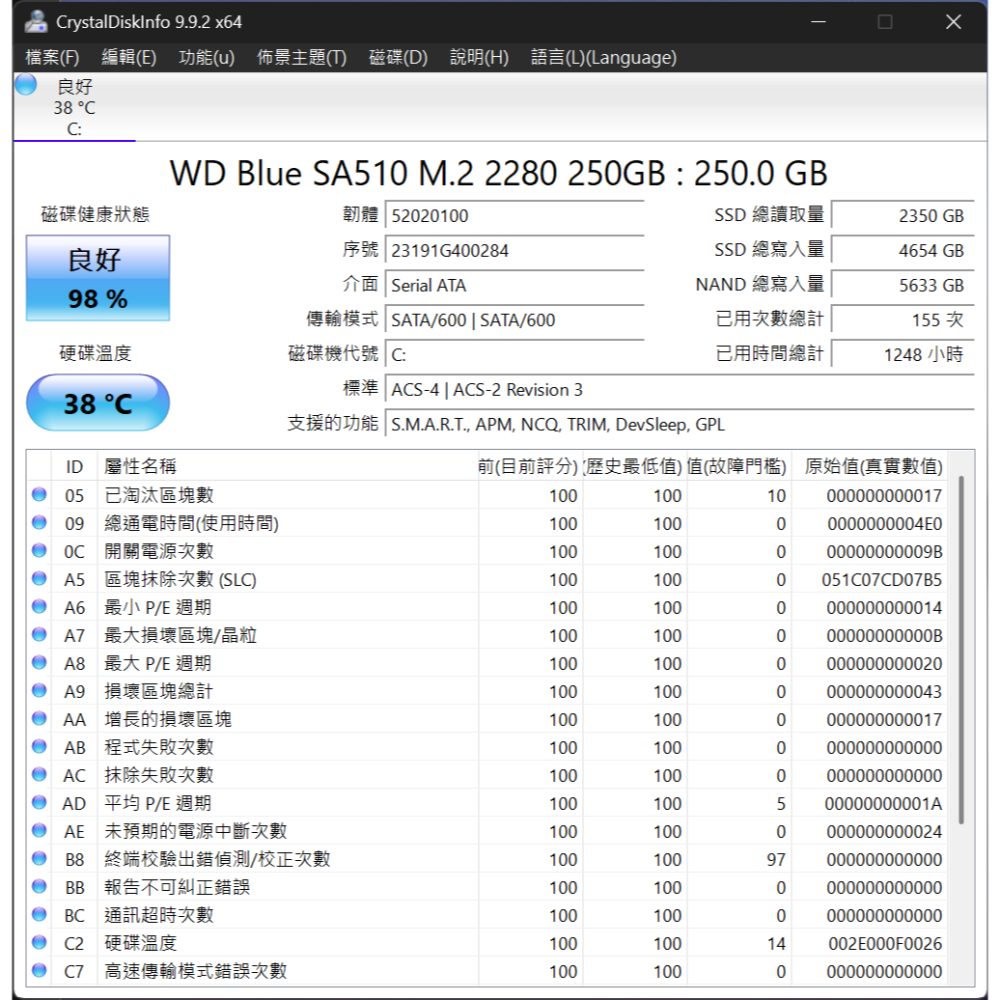Click status orb for attribute AC 抹除失敗次數
This screenshot has width=1000, height=1000.
tap(39, 774)
